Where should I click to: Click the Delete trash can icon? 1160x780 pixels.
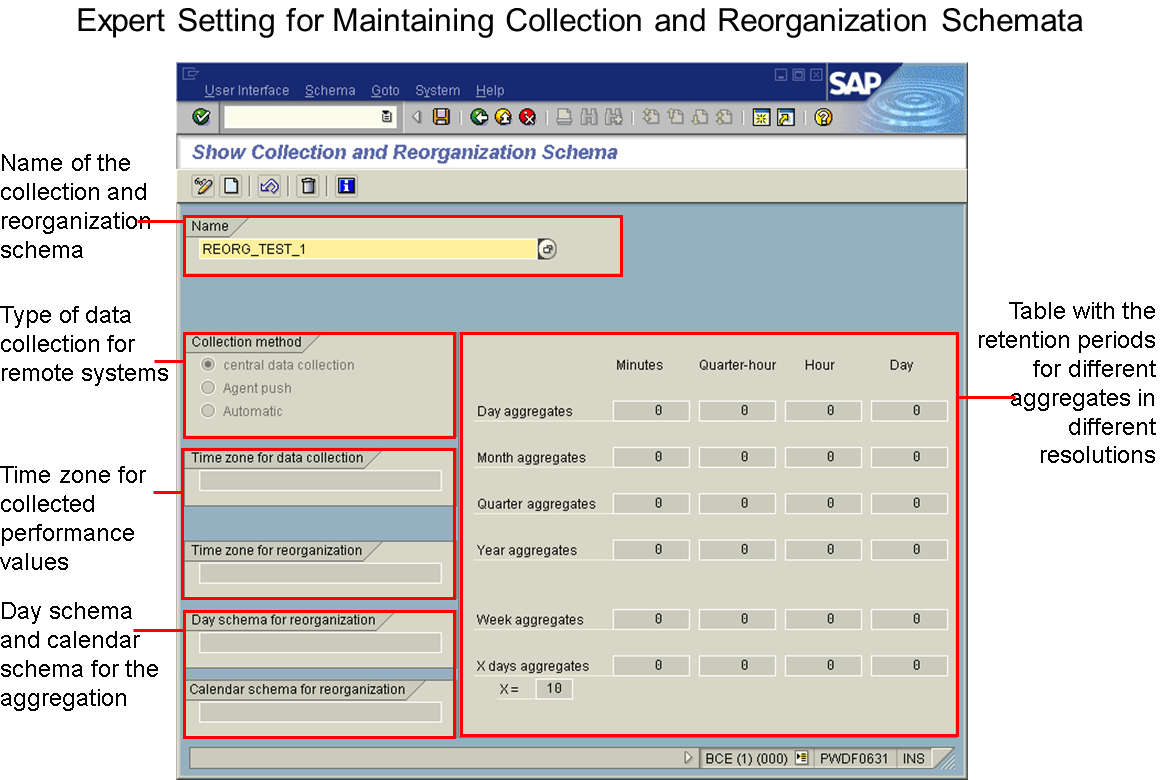point(309,186)
